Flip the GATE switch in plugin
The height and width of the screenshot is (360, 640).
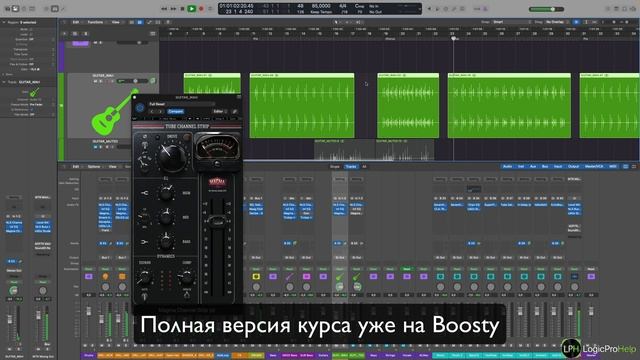pyautogui.click(x=144, y=296)
